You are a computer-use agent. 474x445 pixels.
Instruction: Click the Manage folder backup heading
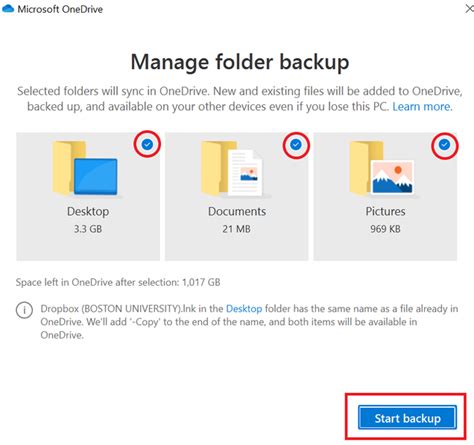(240, 63)
